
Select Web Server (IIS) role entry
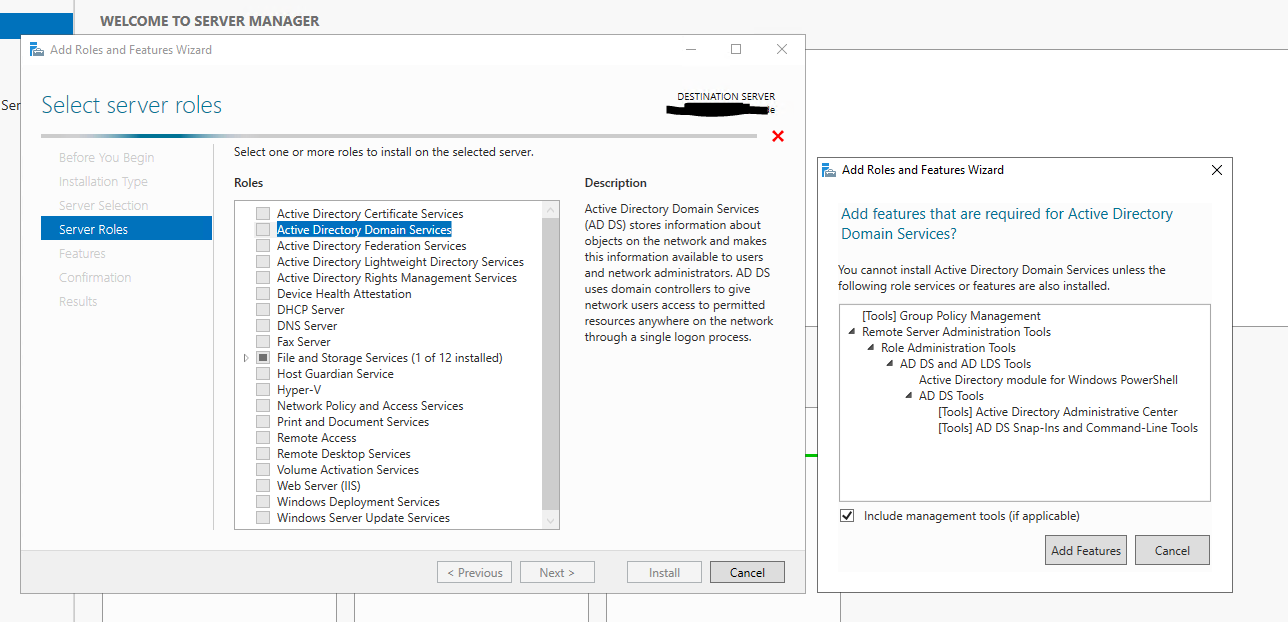(x=318, y=486)
